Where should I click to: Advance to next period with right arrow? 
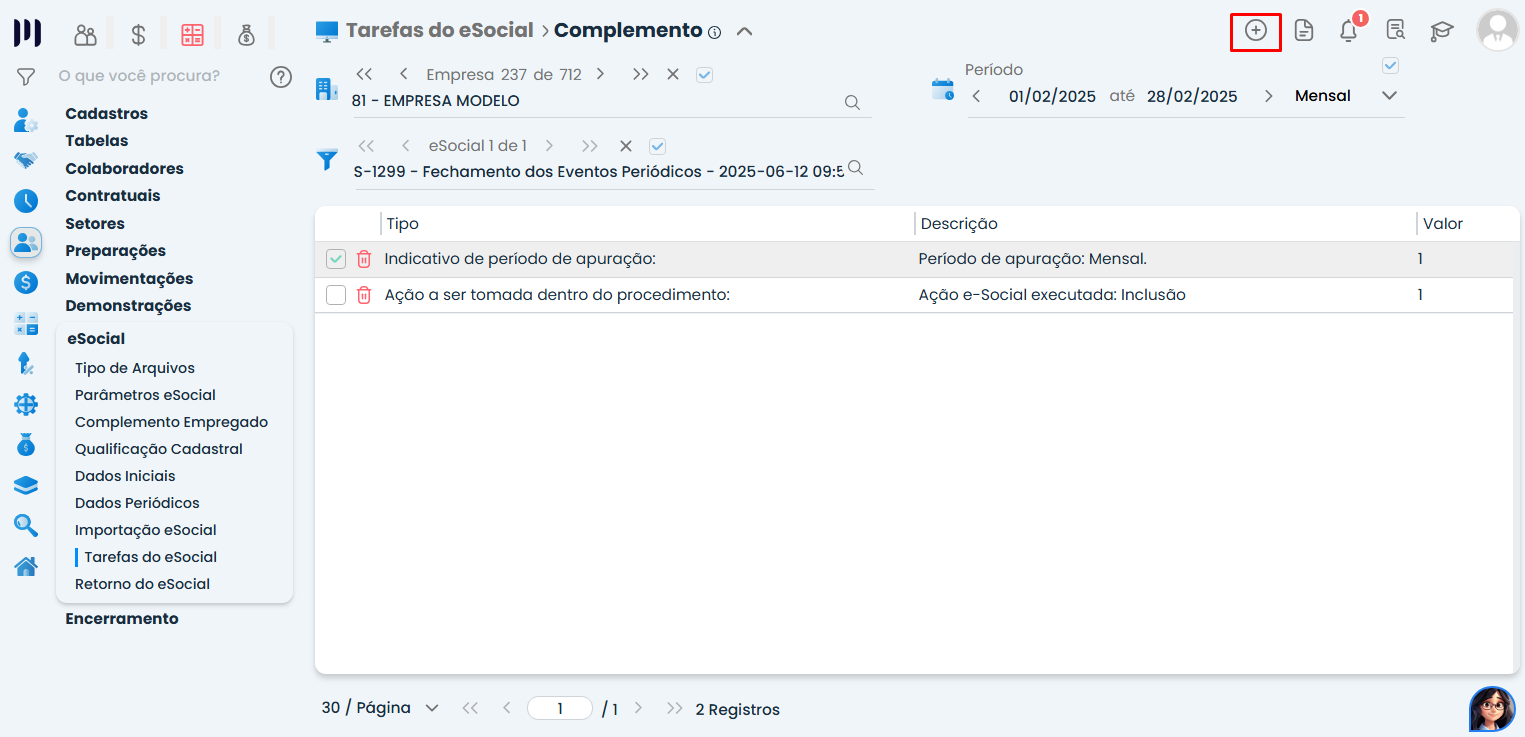1269,96
